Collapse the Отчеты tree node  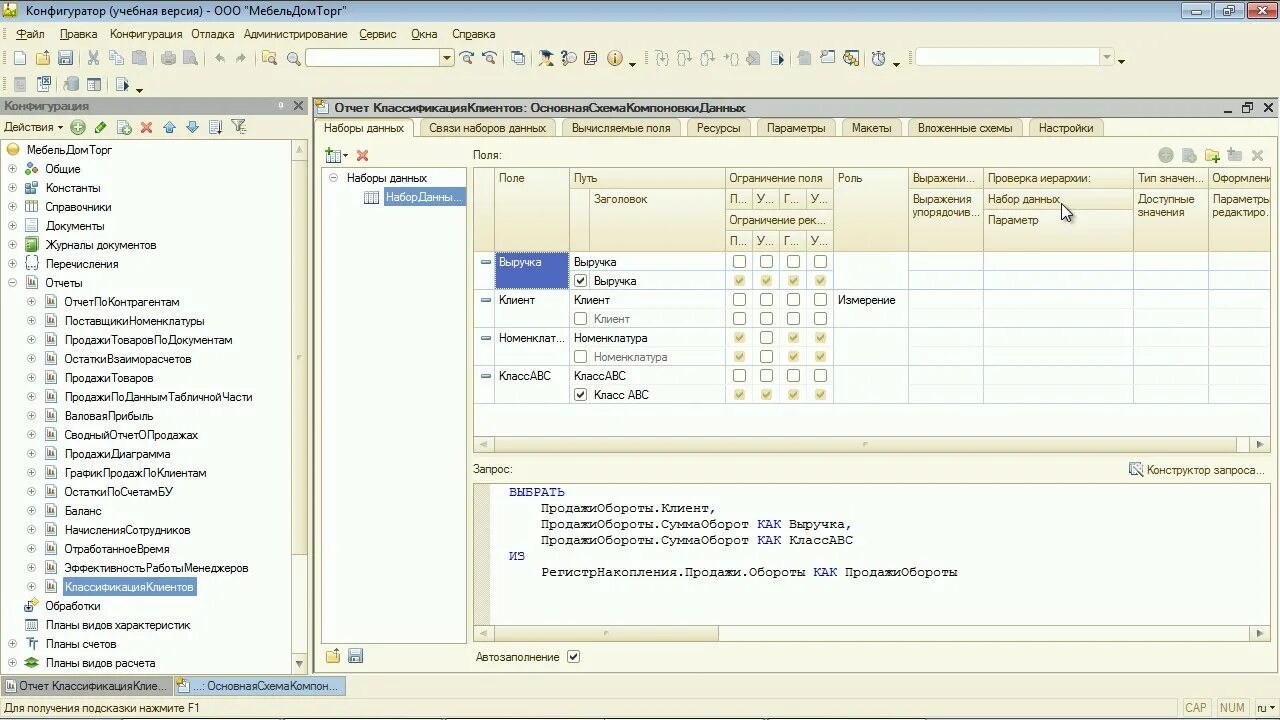point(12,283)
